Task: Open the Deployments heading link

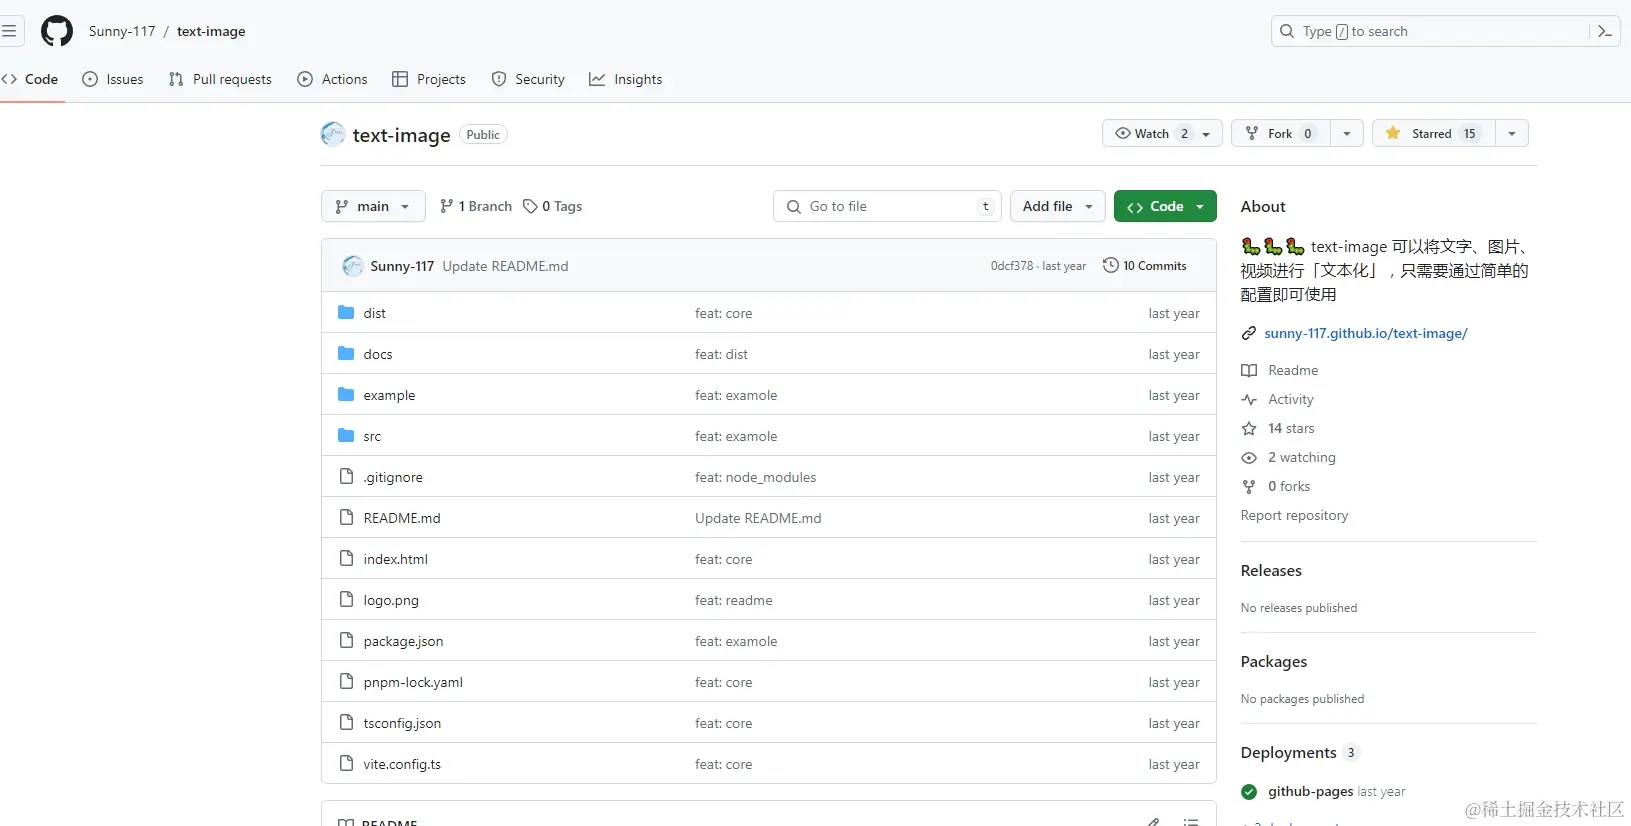Action: (1289, 753)
